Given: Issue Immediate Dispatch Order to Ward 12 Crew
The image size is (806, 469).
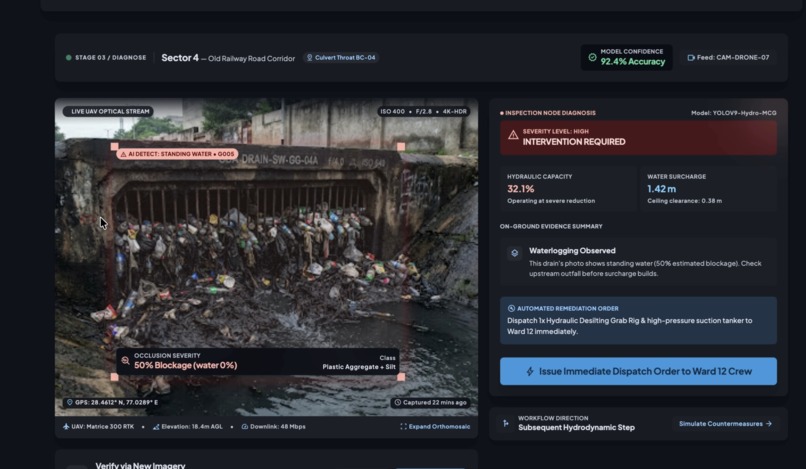Looking at the screenshot, I should point(638,371).
